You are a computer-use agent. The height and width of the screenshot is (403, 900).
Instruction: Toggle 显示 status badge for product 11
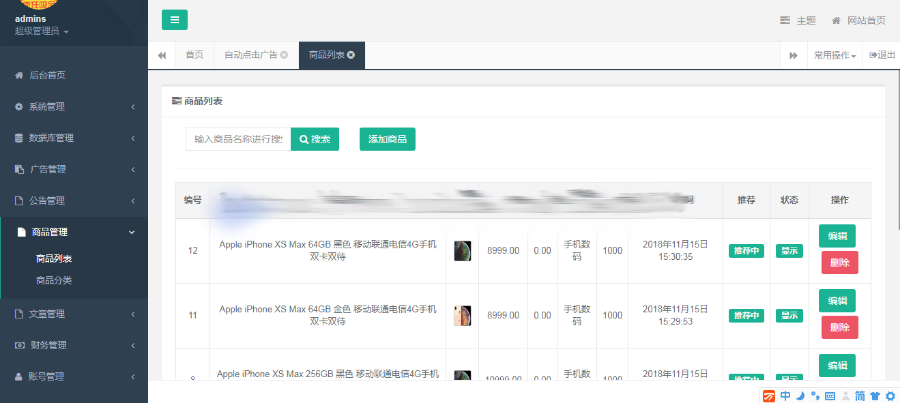coord(789,316)
